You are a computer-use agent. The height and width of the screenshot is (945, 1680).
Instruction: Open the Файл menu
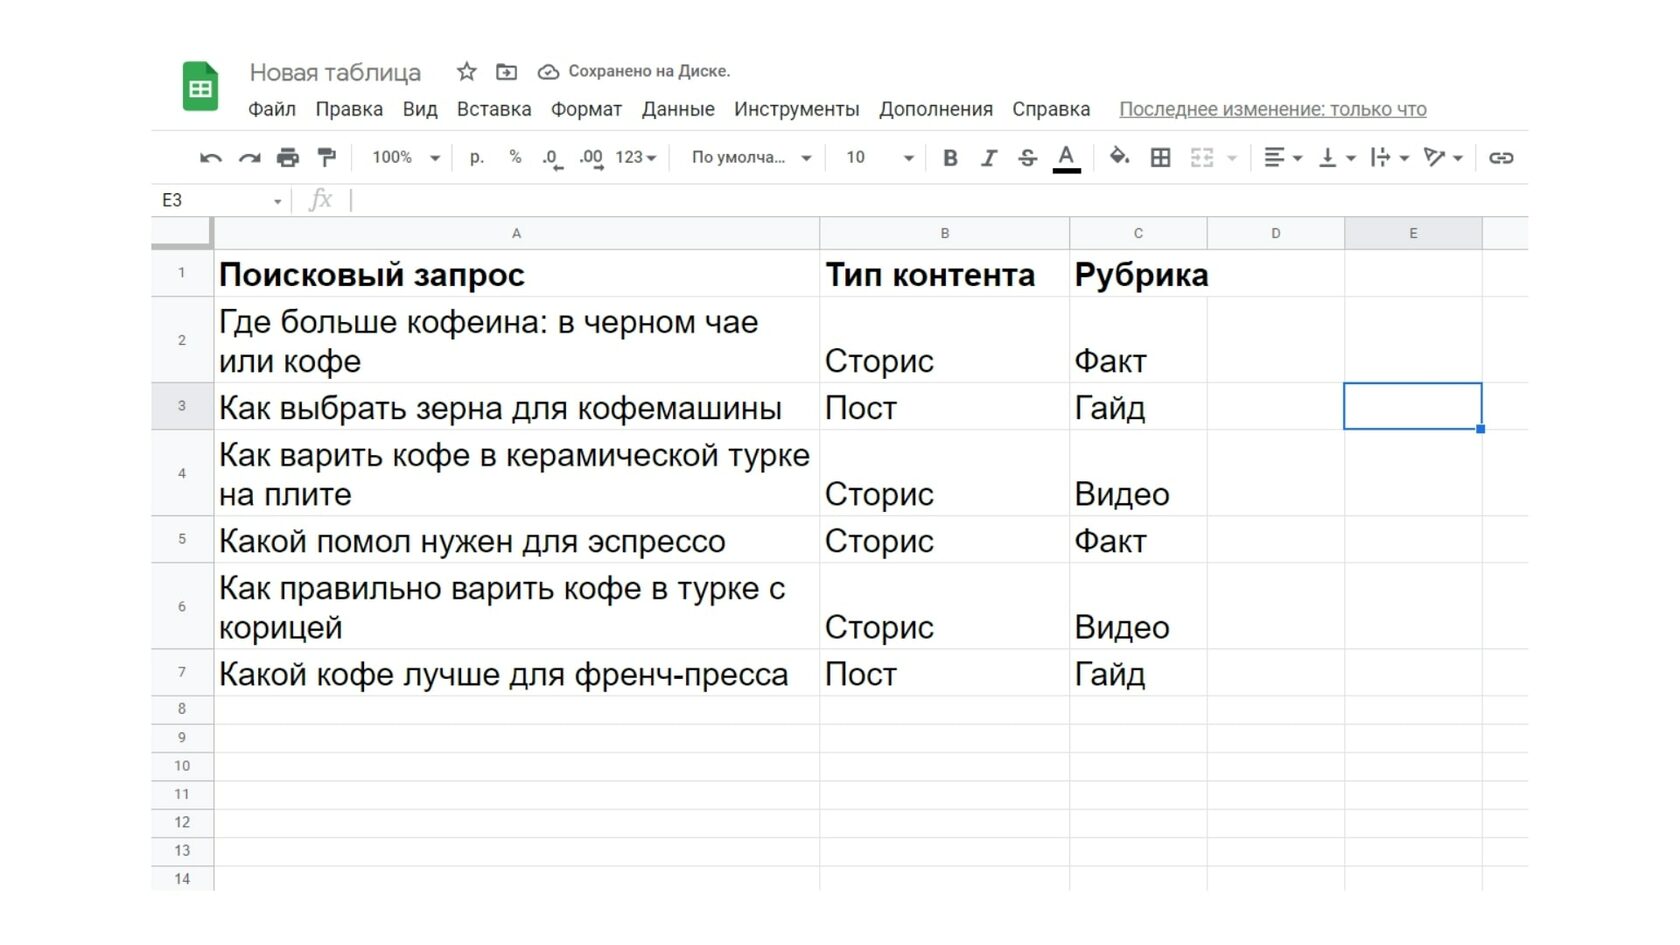(x=272, y=109)
